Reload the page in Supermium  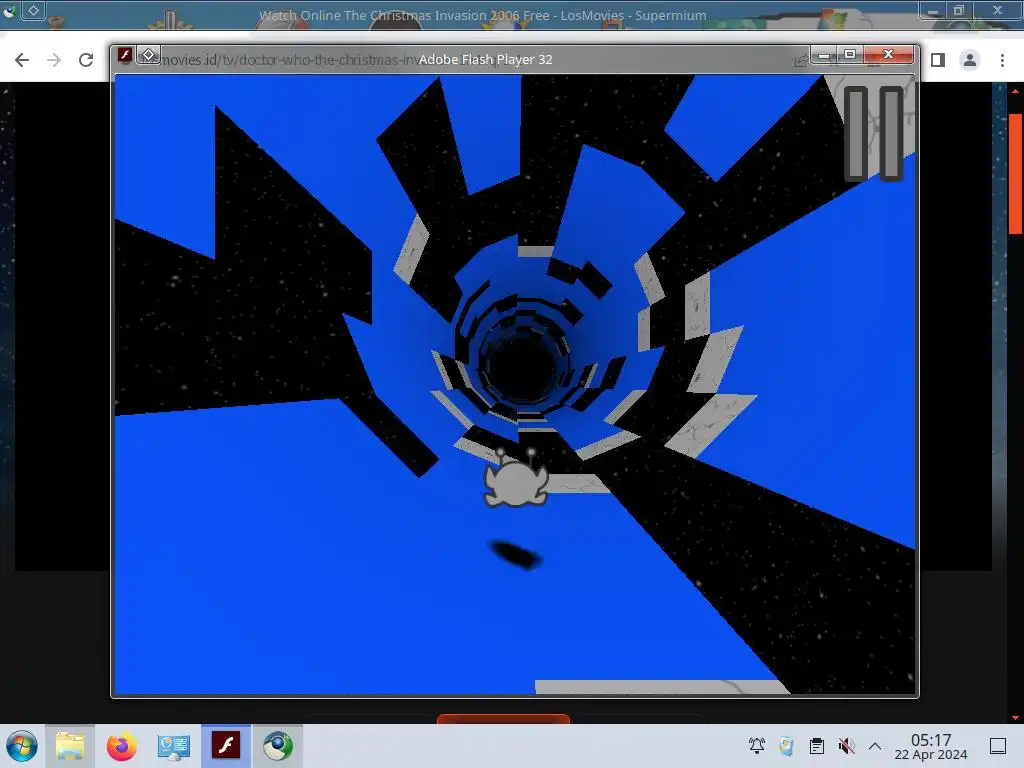86,60
